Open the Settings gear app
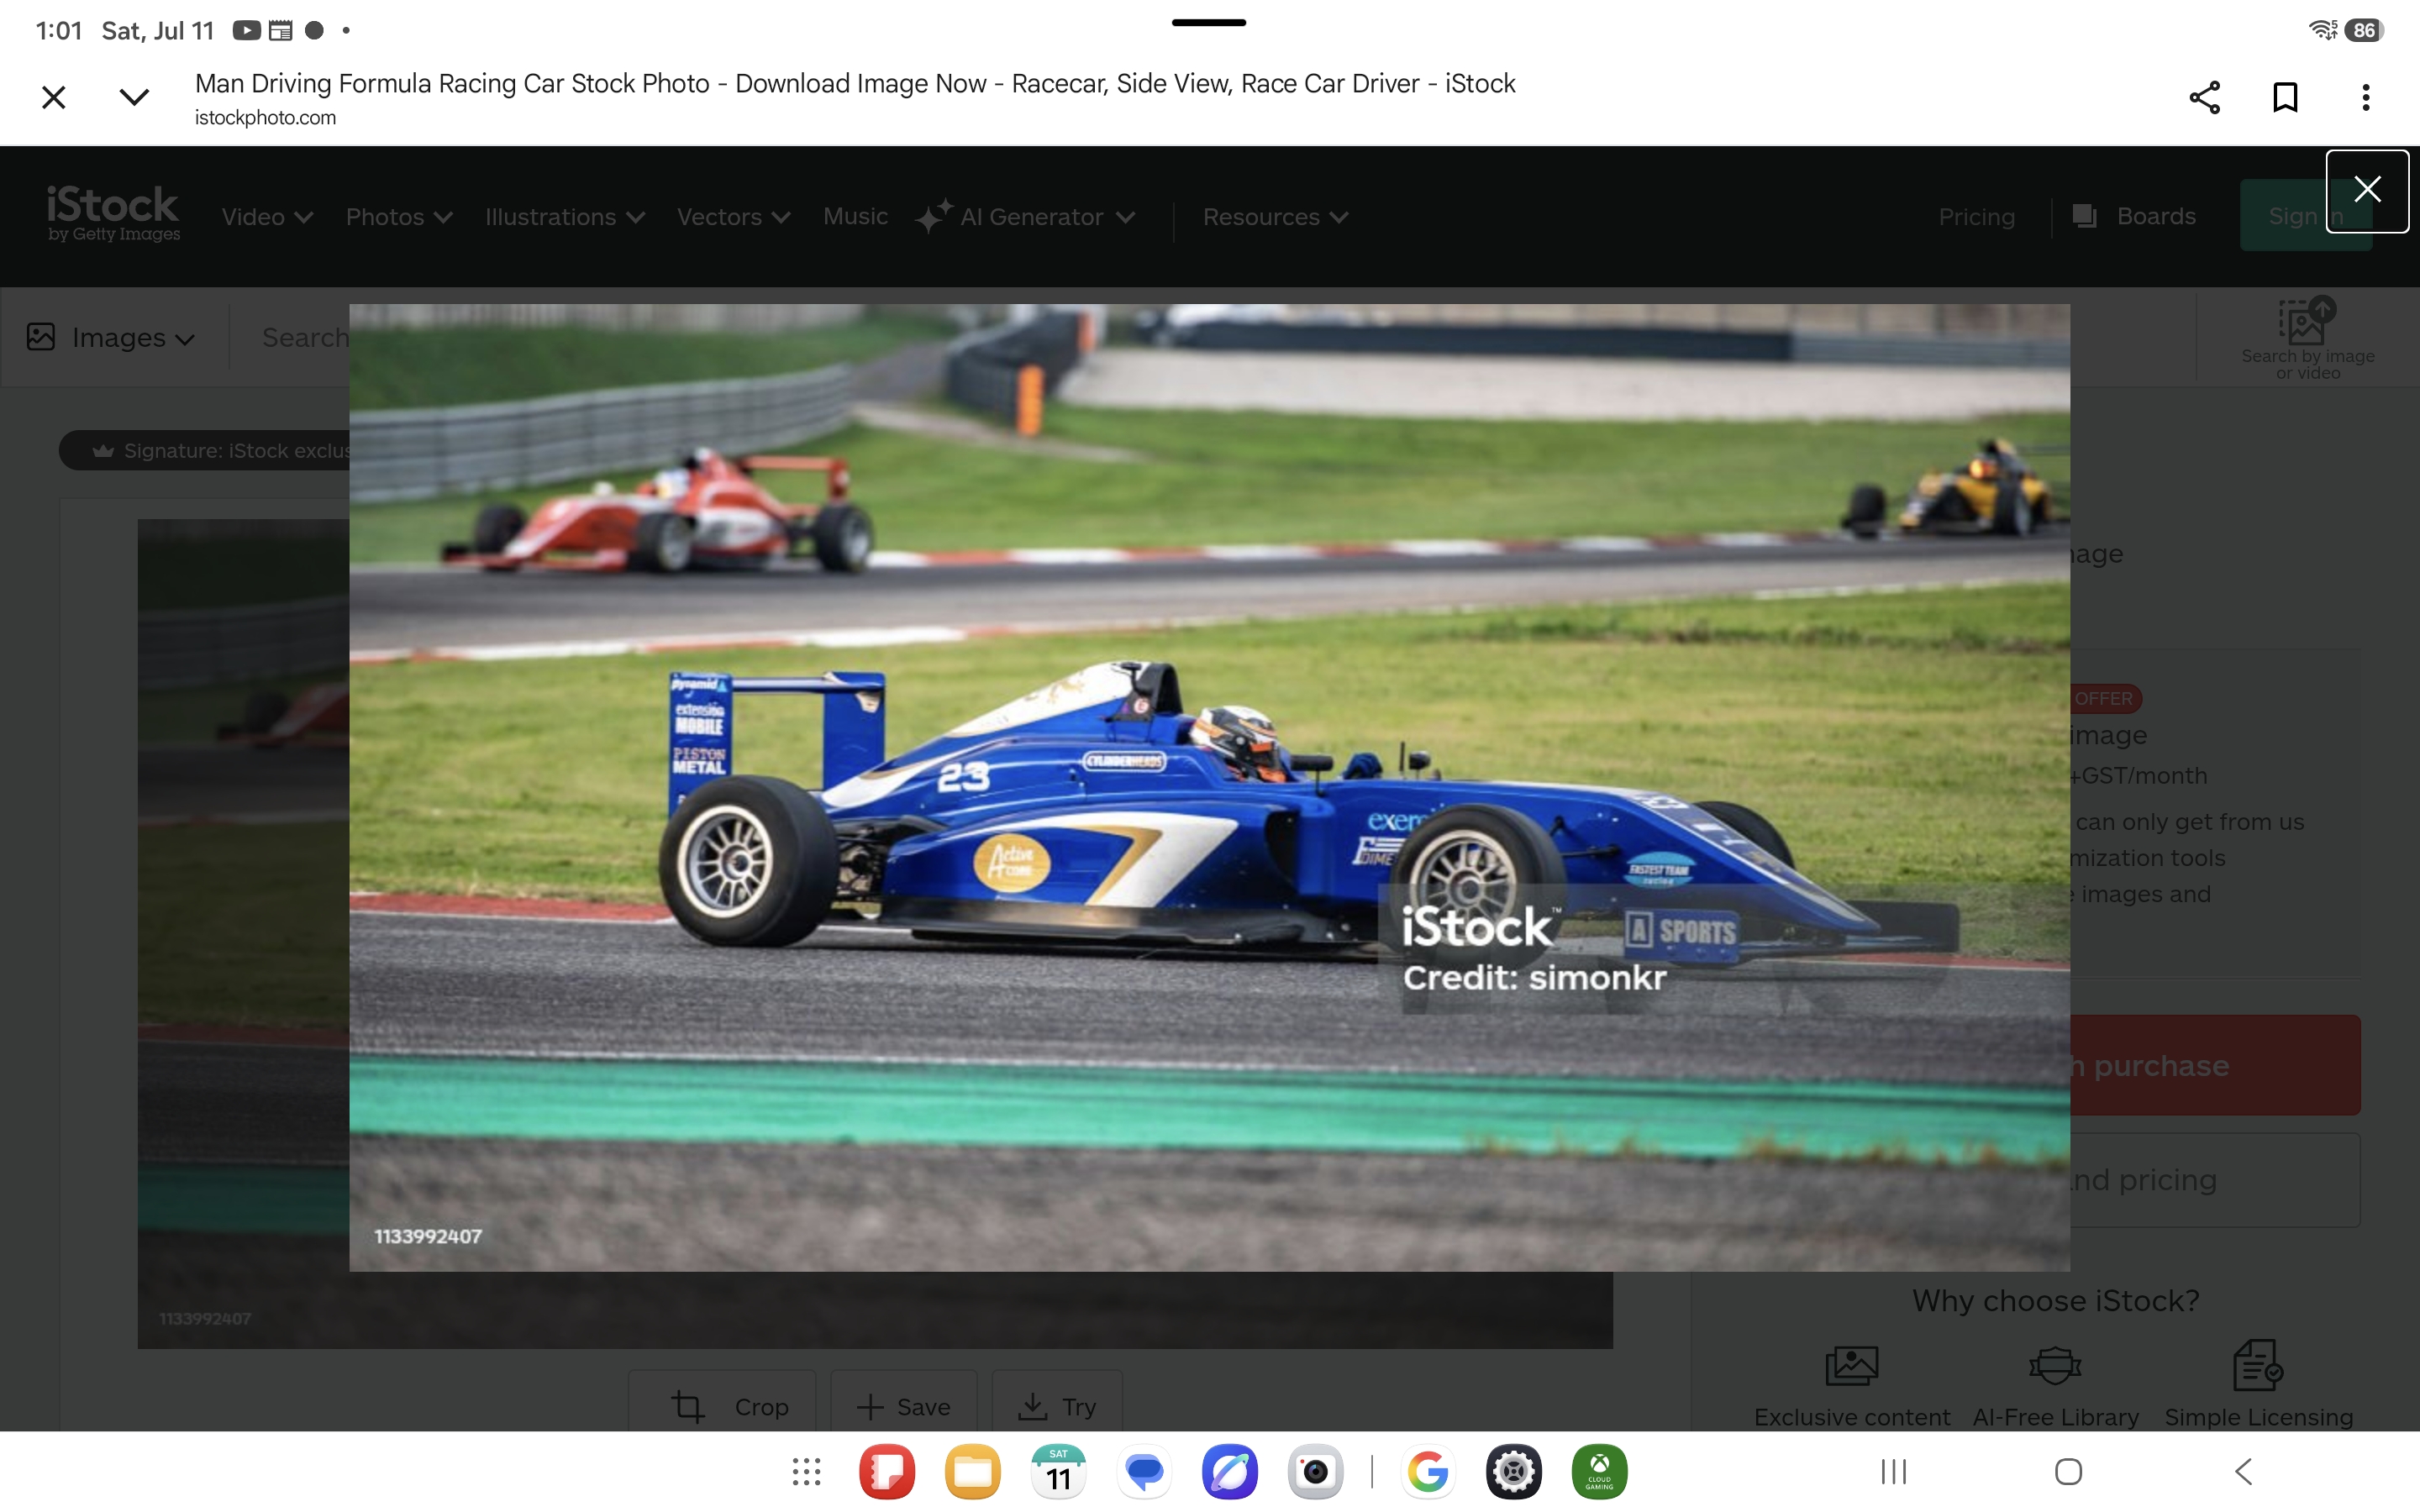Image resolution: width=2420 pixels, height=1512 pixels. (x=1514, y=1472)
